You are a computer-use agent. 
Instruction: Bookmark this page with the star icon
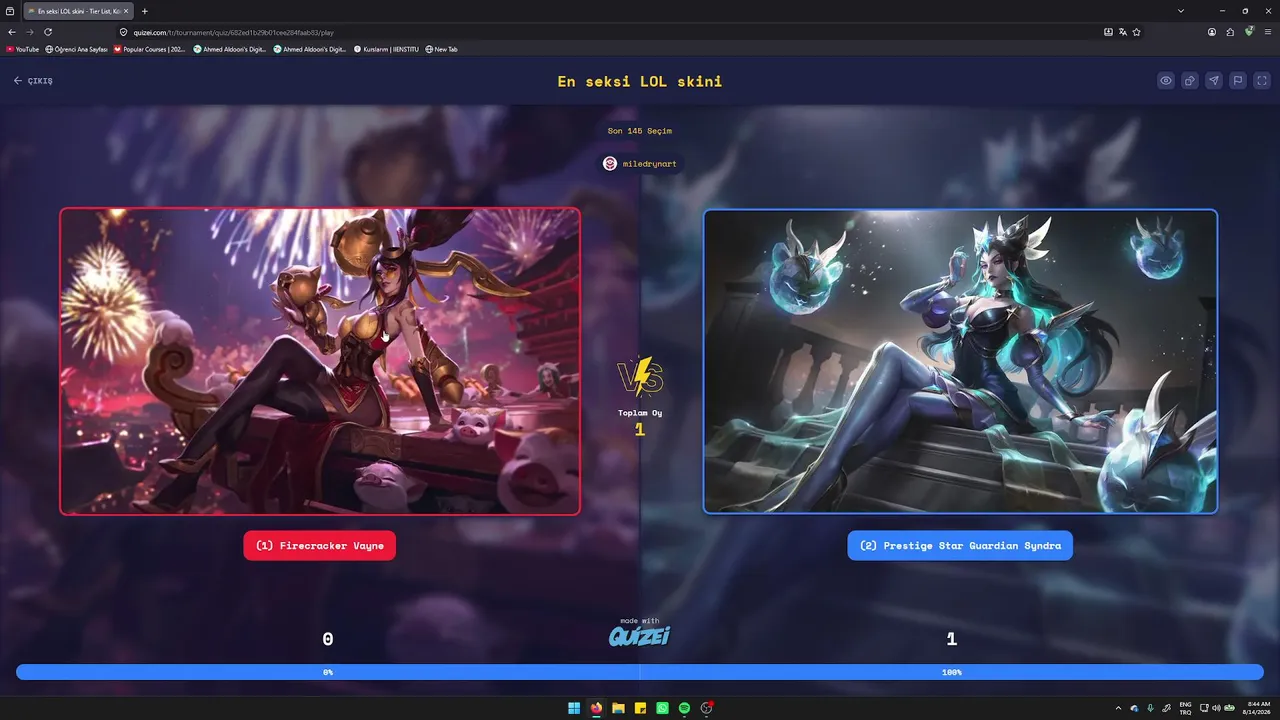pyautogui.click(x=1137, y=32)
